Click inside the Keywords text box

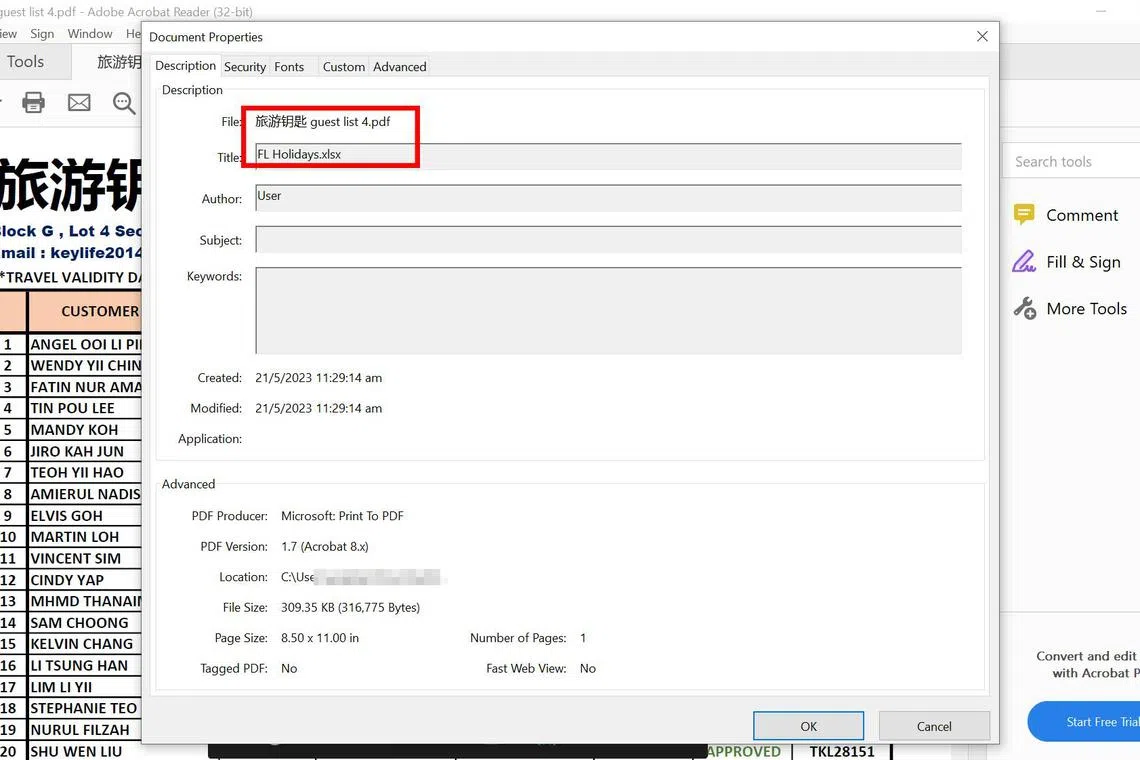(608, 310)
